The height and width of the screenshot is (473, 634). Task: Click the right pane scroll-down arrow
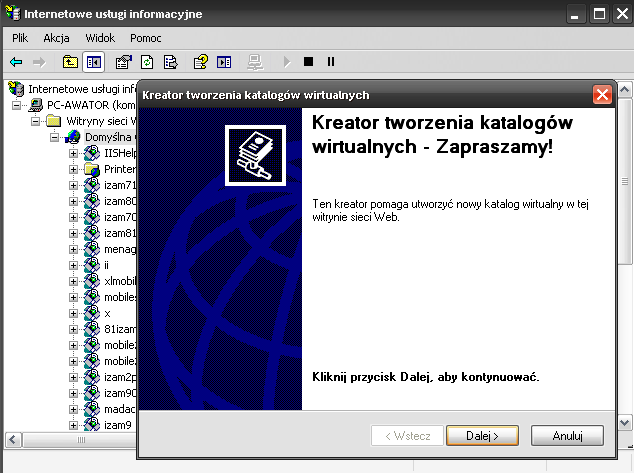pyautogui.click(x=625, y=423)
